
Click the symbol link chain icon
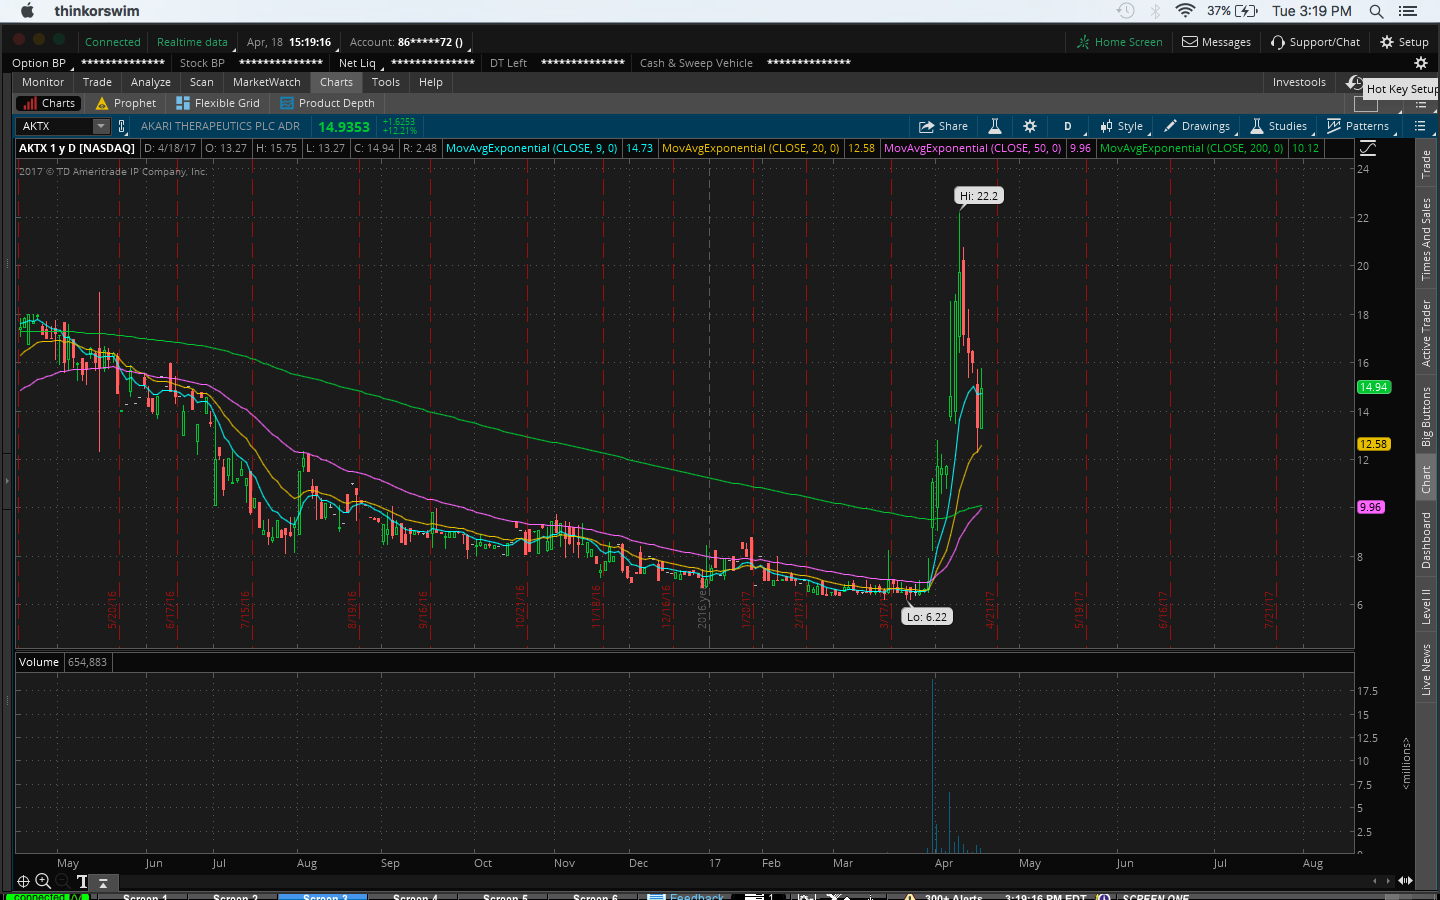[122, 126]
